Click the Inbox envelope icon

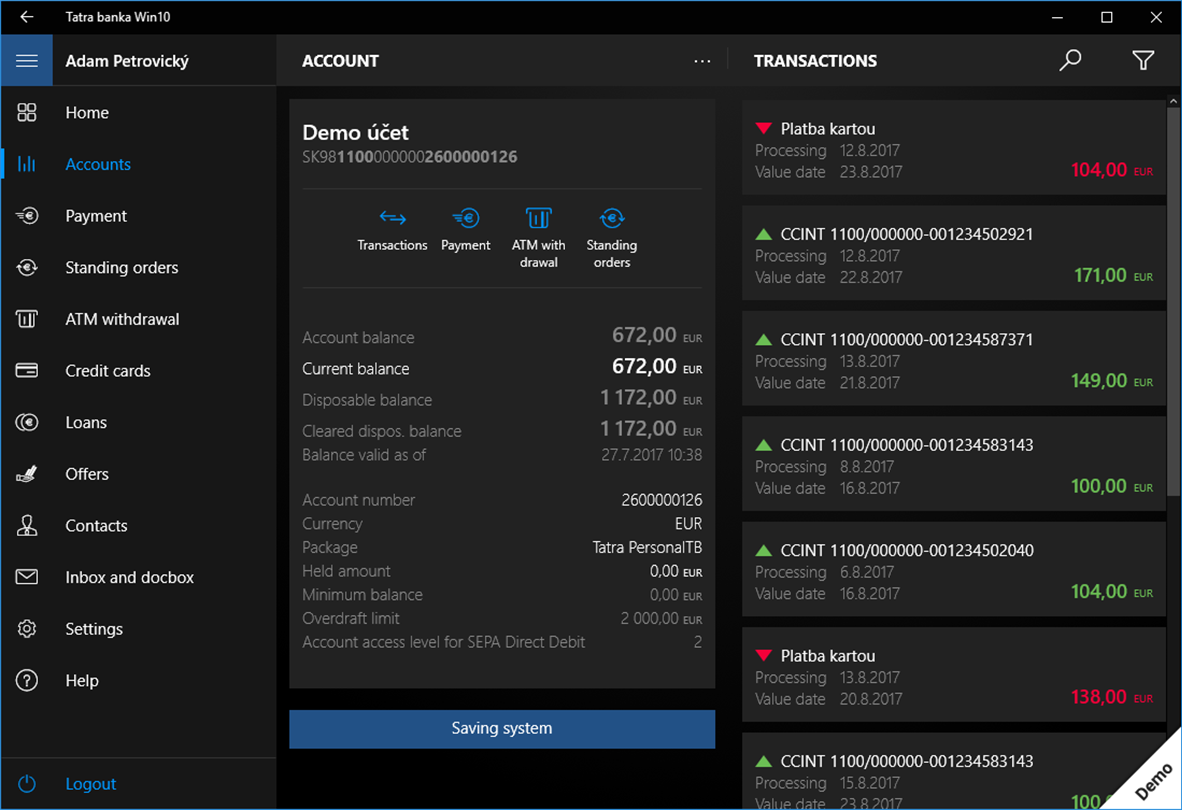pyautogui.click(x=26, y=577)
